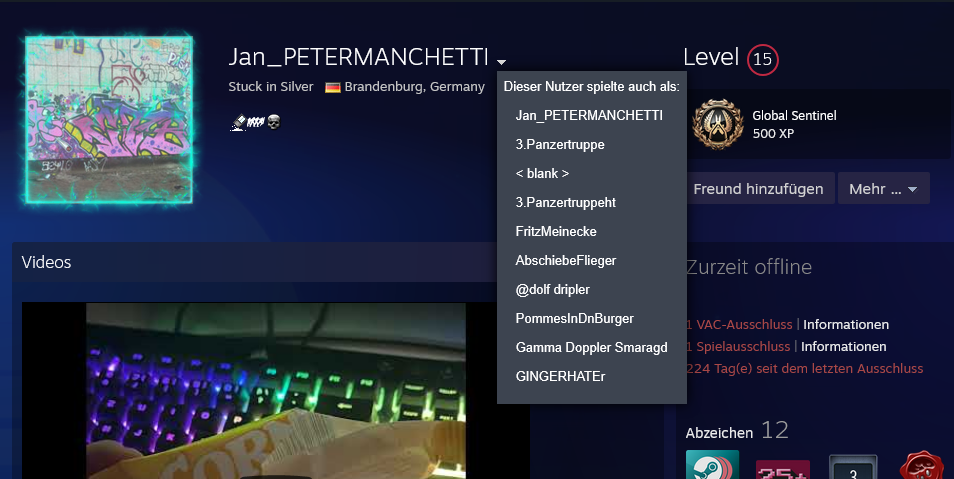Viewport: 954px width, 479px height.
Task: Open the Mehr ... dropdown
Action: [x=883, y=189]
